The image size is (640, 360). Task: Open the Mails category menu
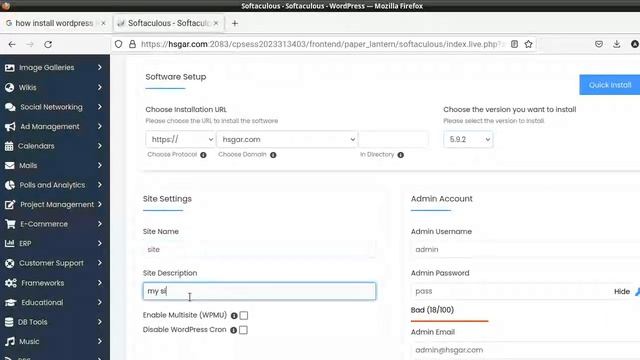pos(55,165)
